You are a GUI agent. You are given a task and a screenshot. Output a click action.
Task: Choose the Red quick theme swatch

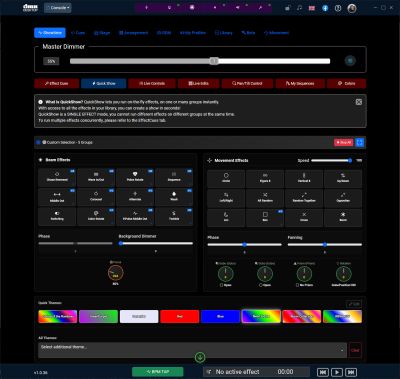click(x=180, y=316)
